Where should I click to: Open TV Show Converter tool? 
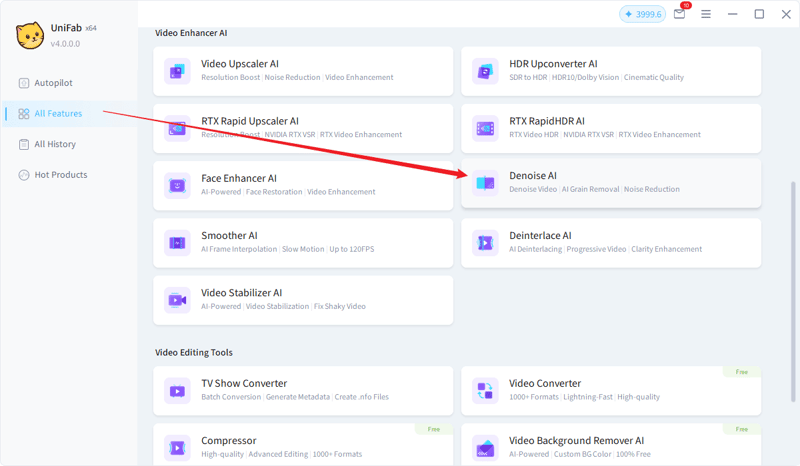pyautogui.click(x=303, y=390)
